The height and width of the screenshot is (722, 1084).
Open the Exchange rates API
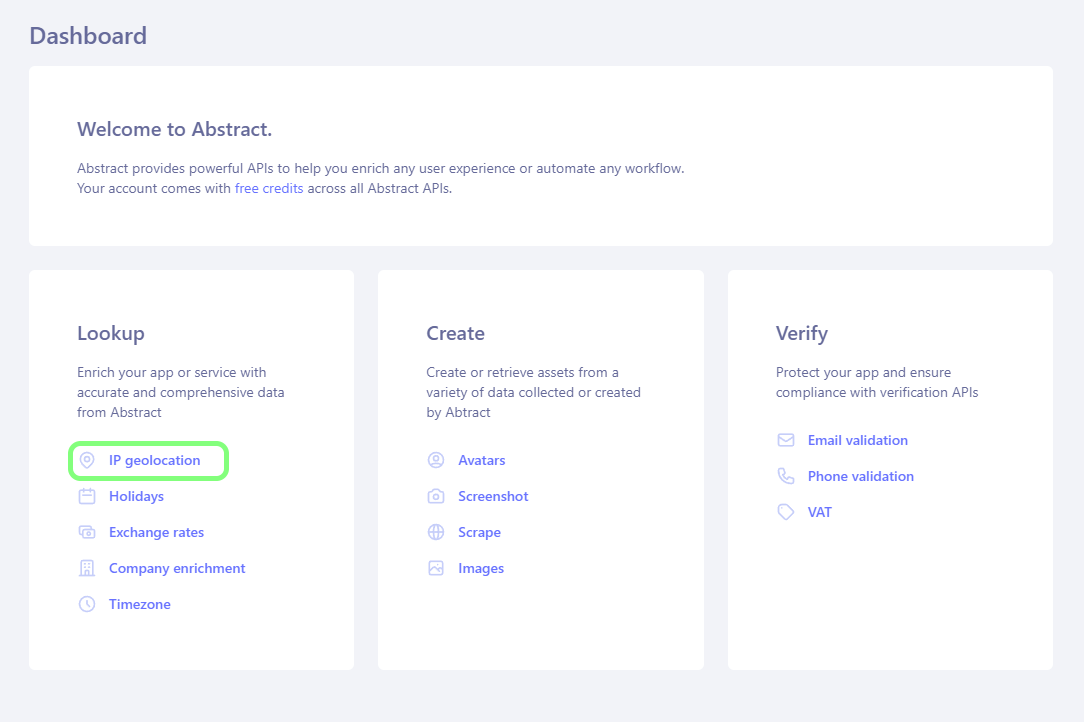coord(156,532)
